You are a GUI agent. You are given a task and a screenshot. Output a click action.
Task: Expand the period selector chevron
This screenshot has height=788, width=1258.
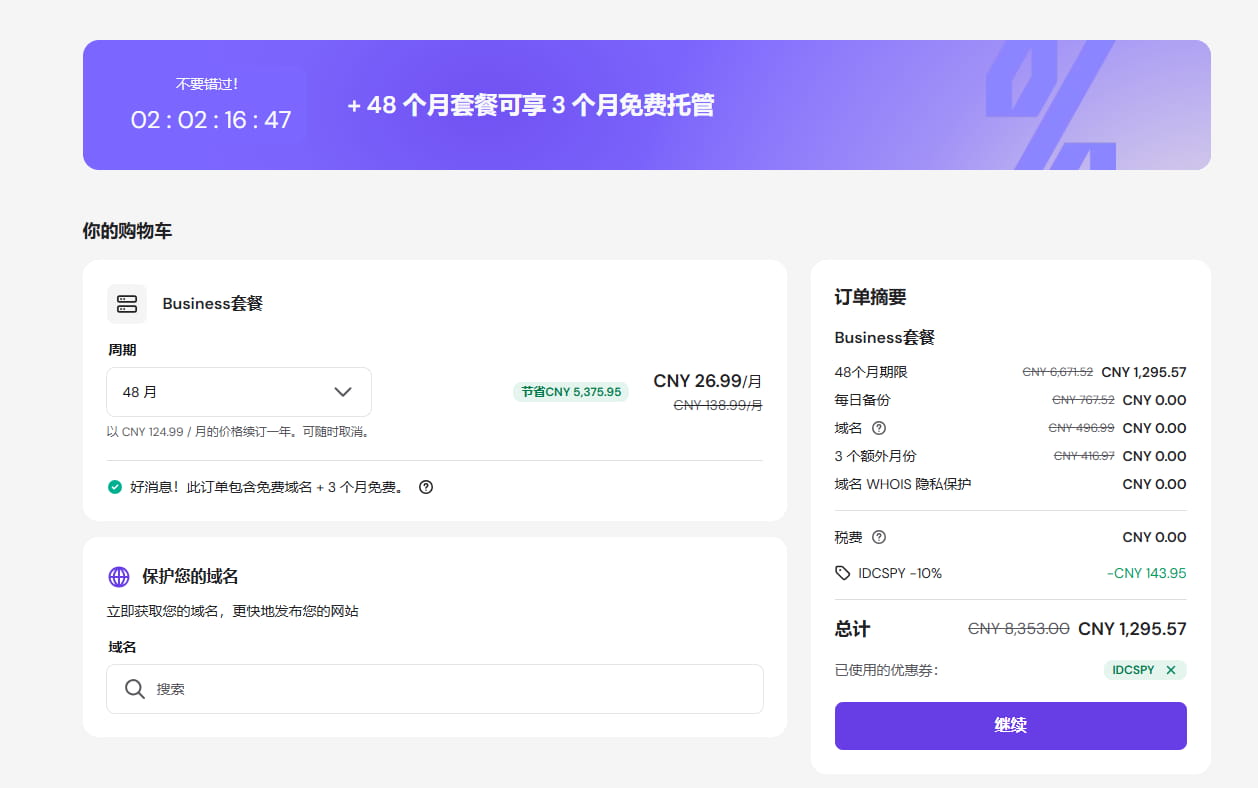click(344, 391)
